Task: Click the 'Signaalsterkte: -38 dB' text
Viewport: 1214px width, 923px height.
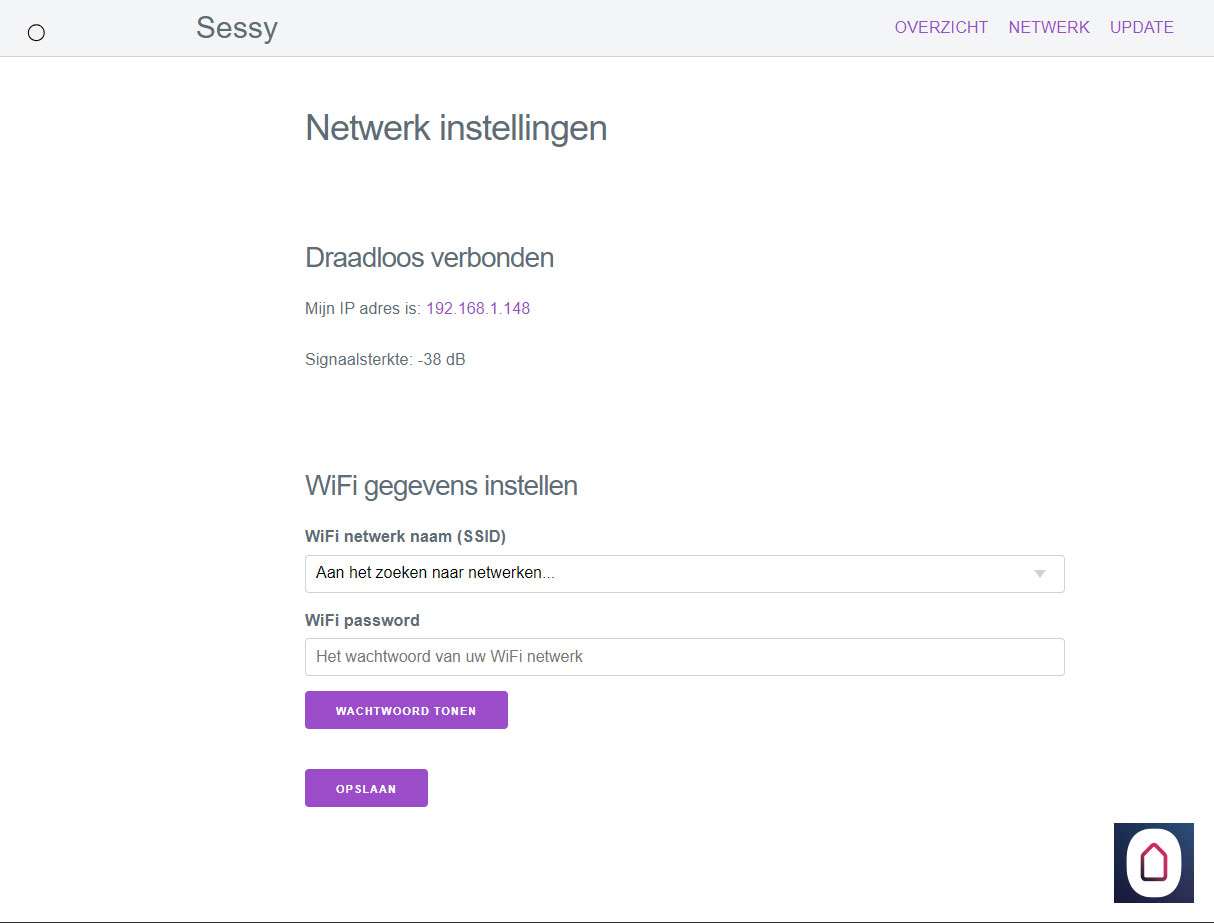Action: [385, 360]
